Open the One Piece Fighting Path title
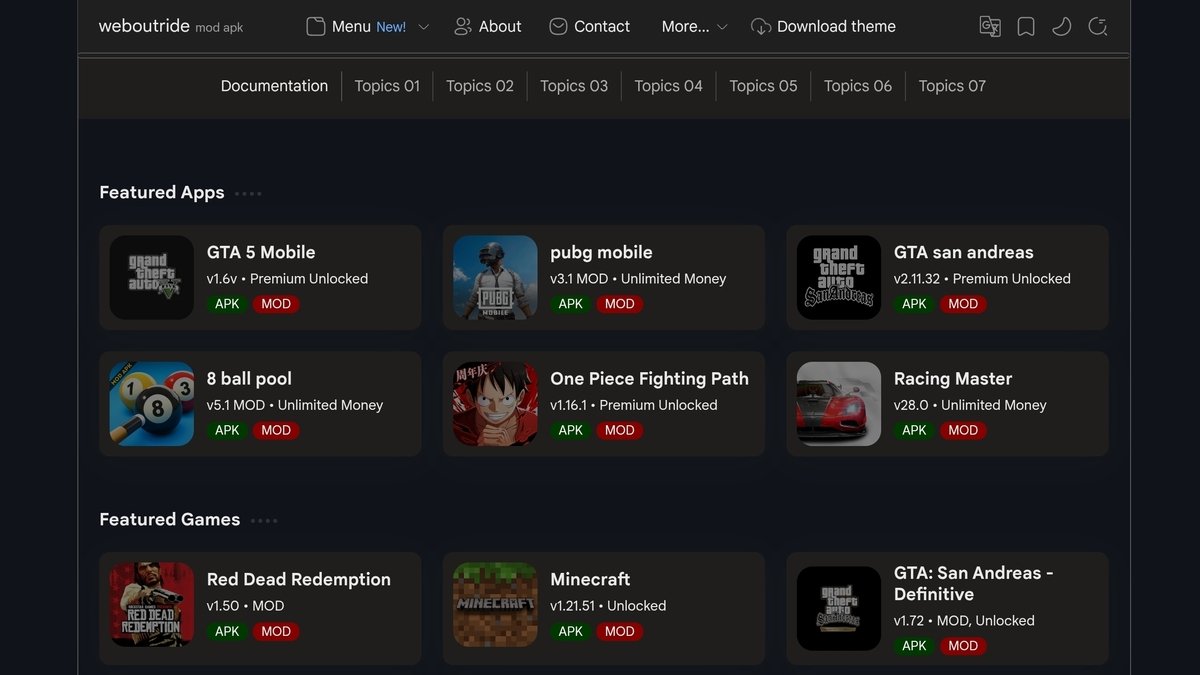The image size is (1200, 675). click(649, 379)
